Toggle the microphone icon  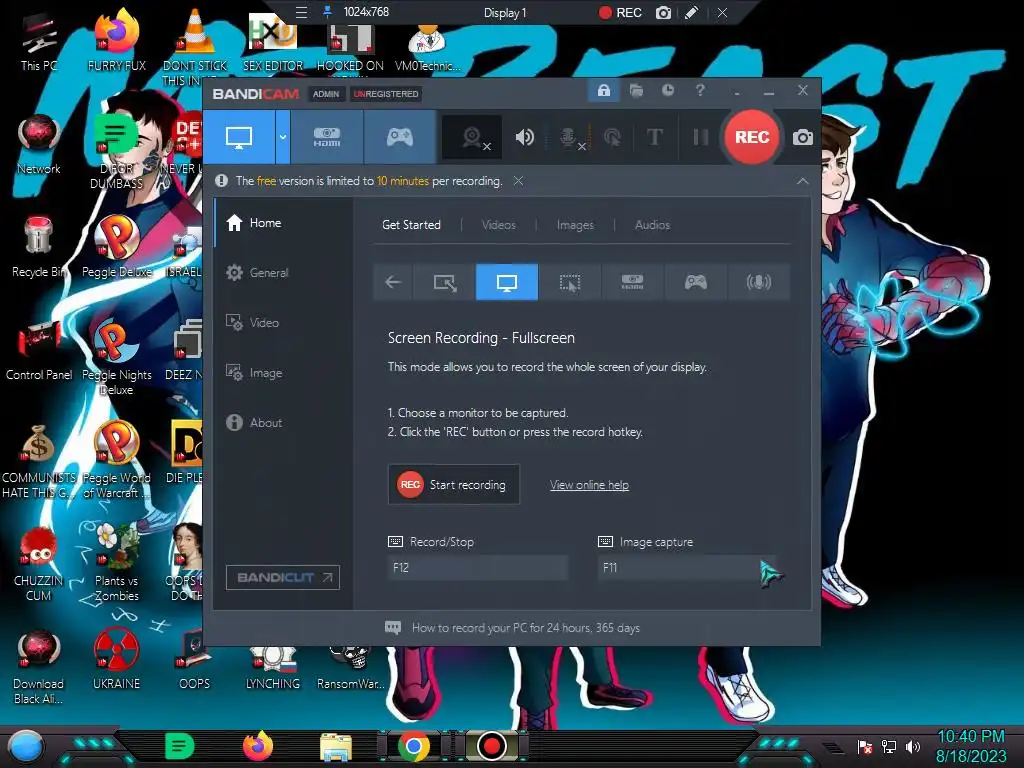point(569,137)
